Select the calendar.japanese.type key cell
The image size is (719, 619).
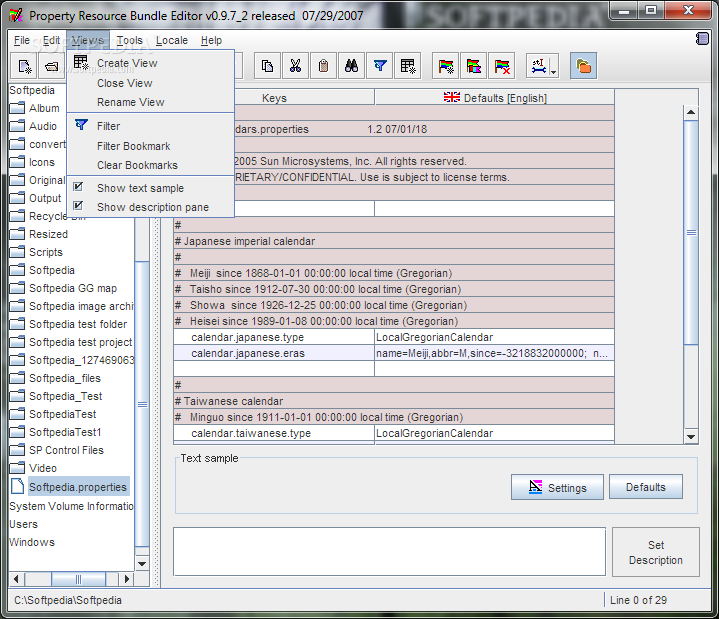pyautogui.click(x=274, y=337)
